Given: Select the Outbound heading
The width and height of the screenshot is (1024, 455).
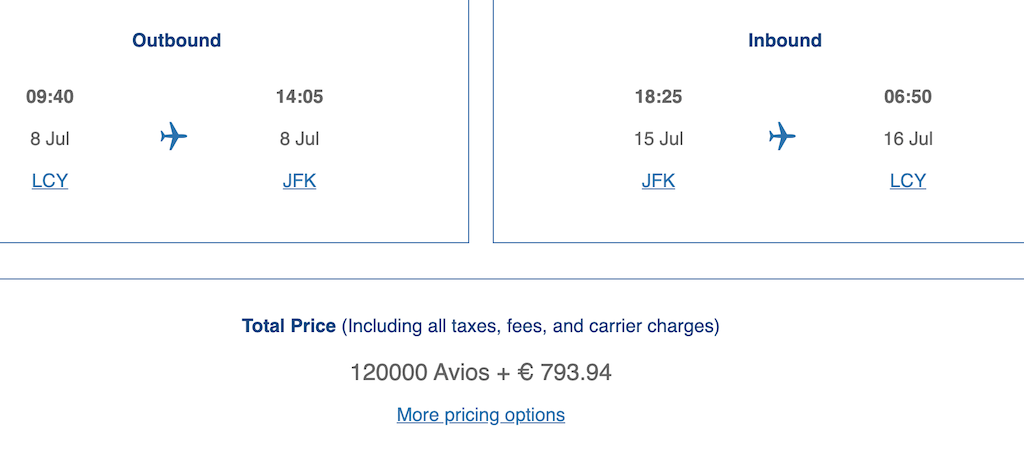Looking at the screenshot, I should coord(177,41).
